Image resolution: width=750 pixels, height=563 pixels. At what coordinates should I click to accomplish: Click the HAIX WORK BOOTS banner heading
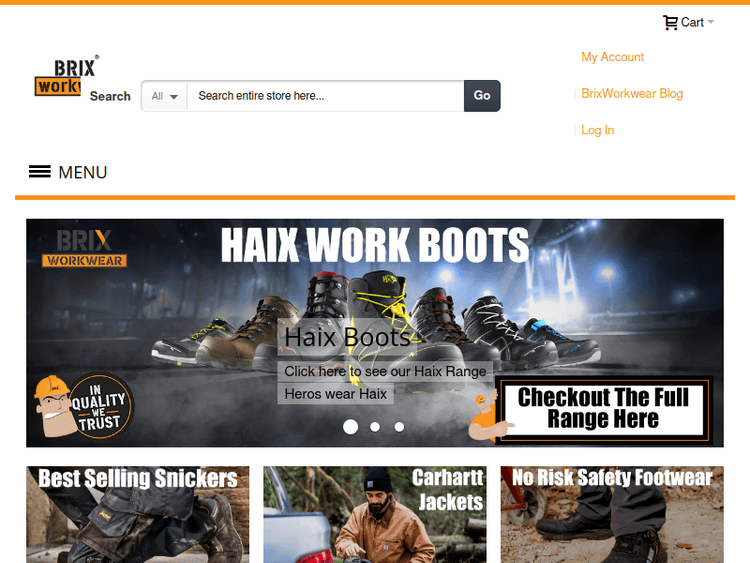375,245
